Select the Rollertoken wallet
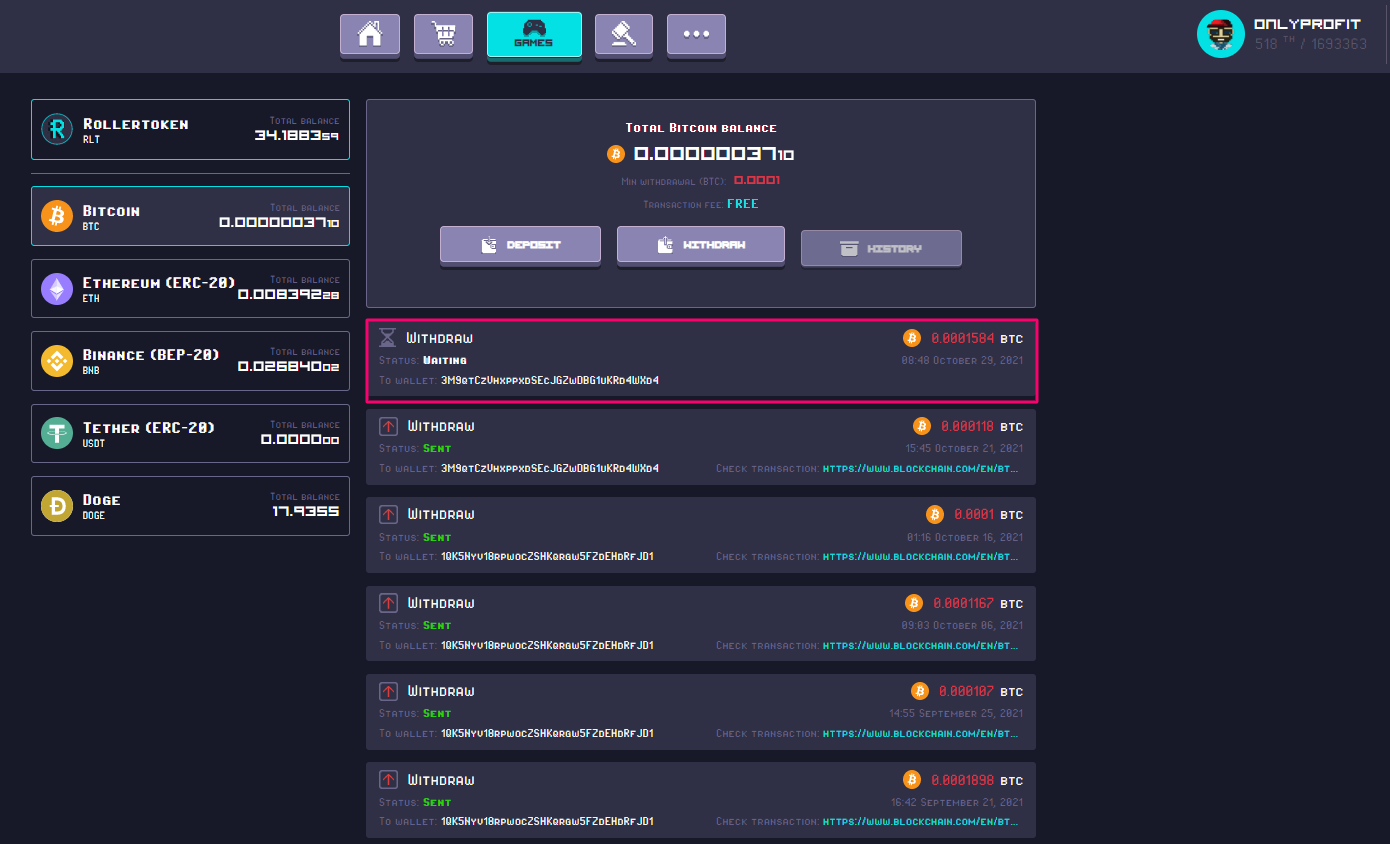The height and width of the screenshot is (844, 1390). coord(190,129)
